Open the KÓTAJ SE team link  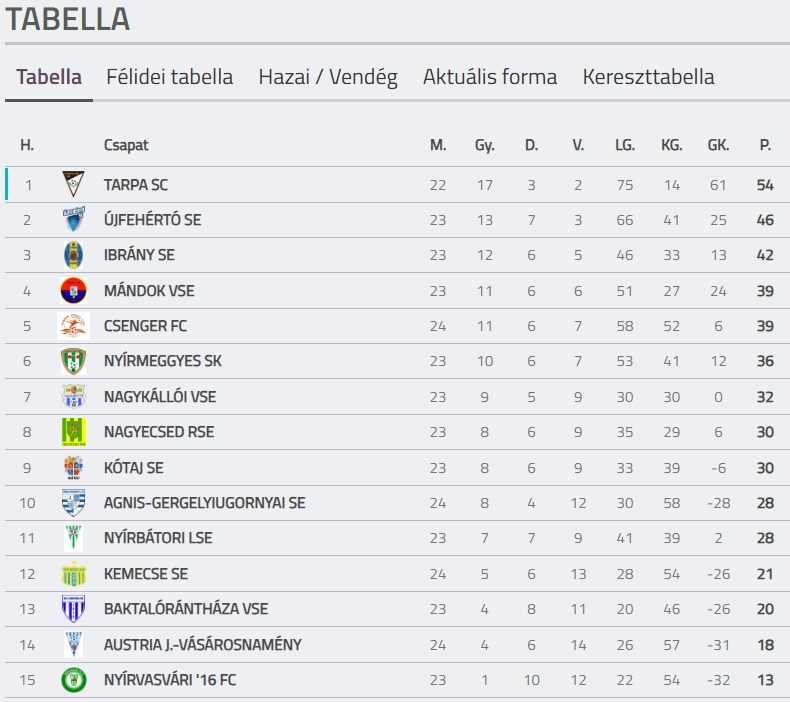134,468
